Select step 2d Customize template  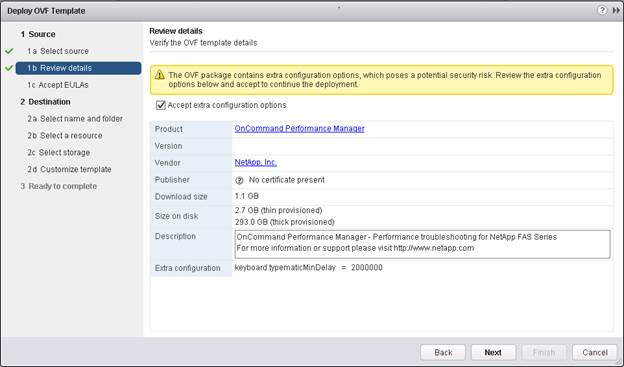pos(69,169)
